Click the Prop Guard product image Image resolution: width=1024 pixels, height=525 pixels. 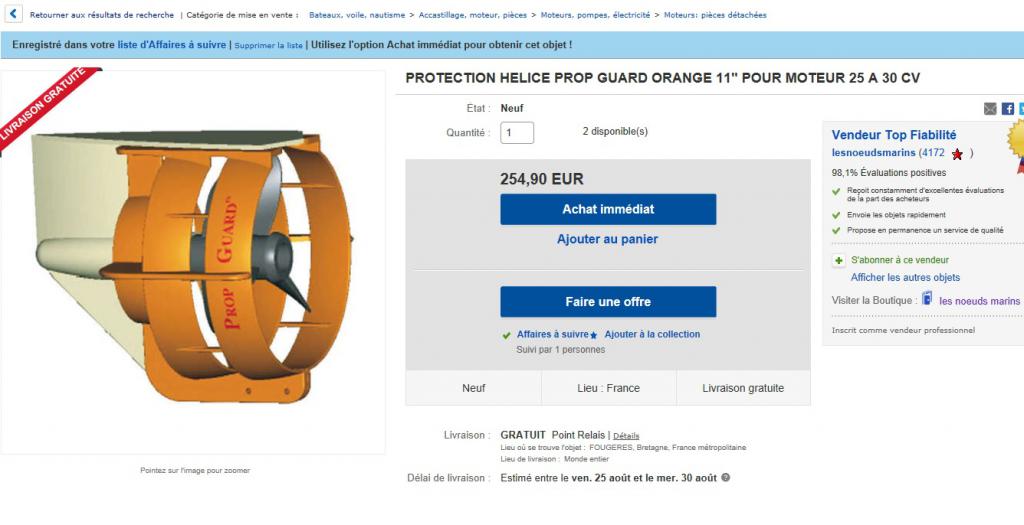coord(193,261)
